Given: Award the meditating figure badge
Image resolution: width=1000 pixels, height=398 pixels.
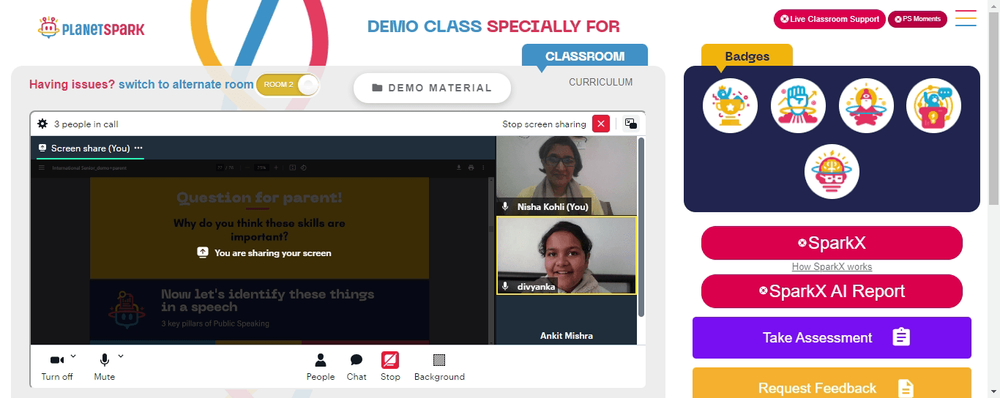Looking at the screenshot, I should click(866, 106).
